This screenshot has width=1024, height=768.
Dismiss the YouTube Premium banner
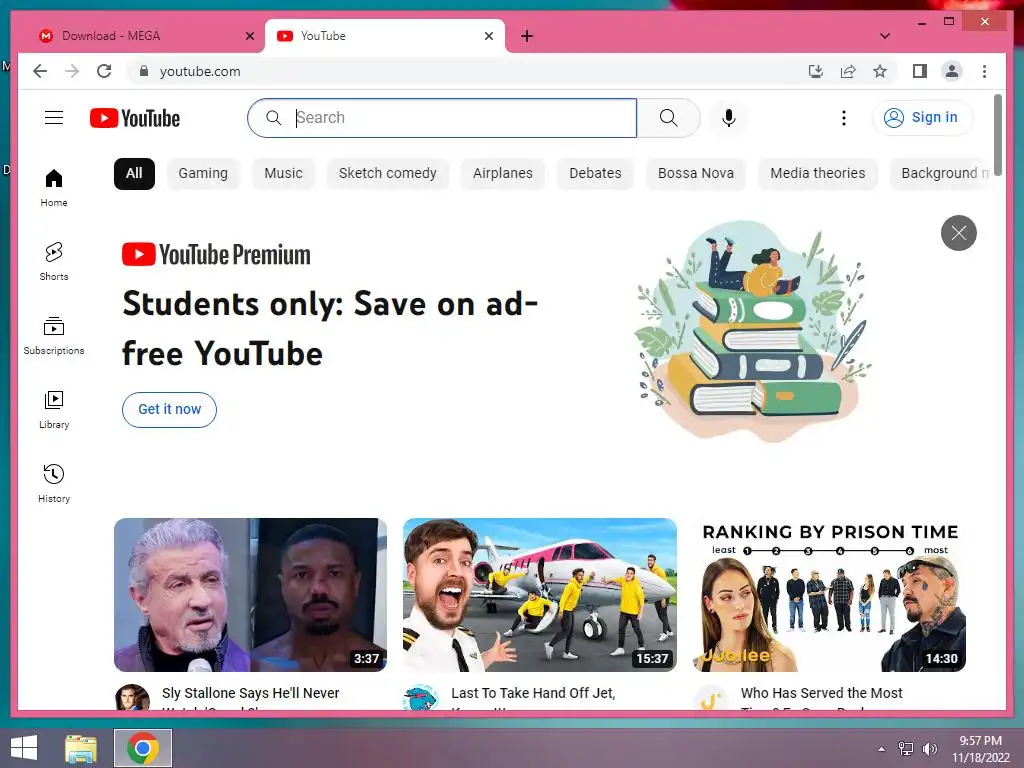(958, 232)
